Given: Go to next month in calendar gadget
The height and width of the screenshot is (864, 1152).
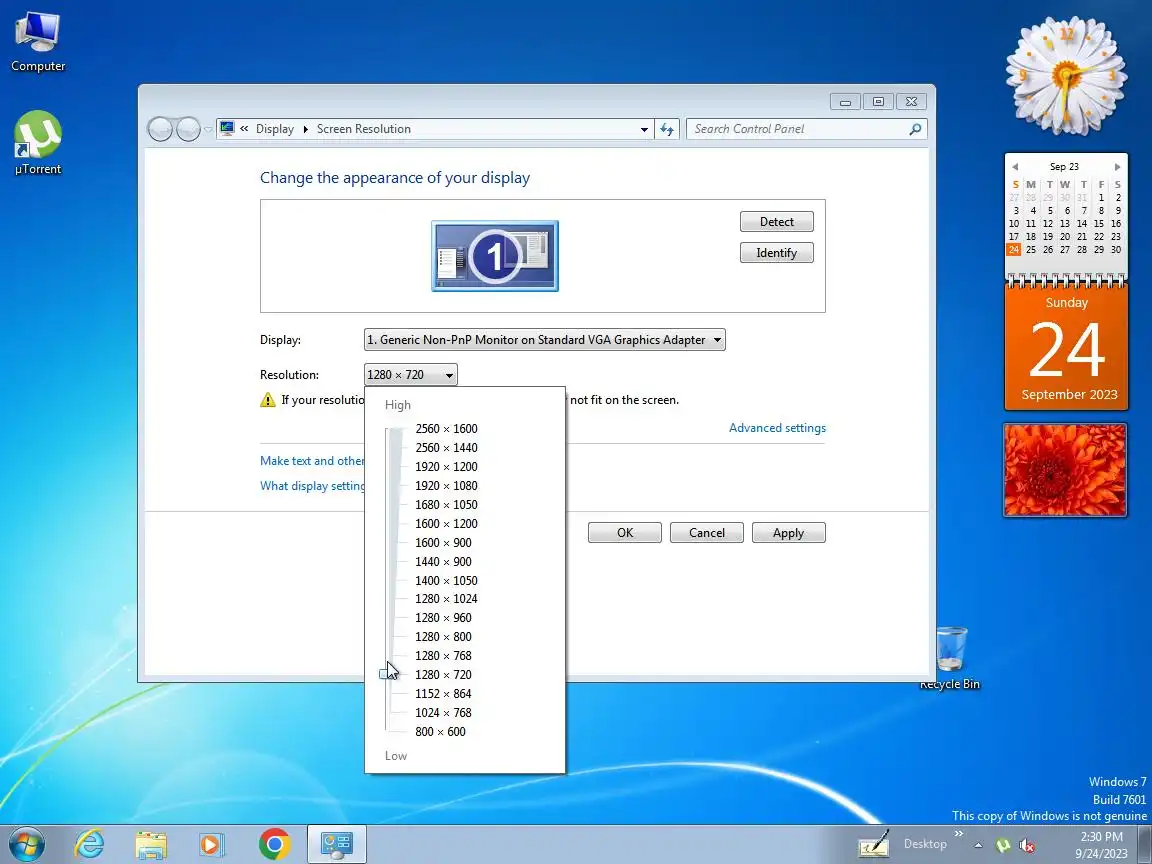Looking at the screenshot, I should [x=1117, y=167].
